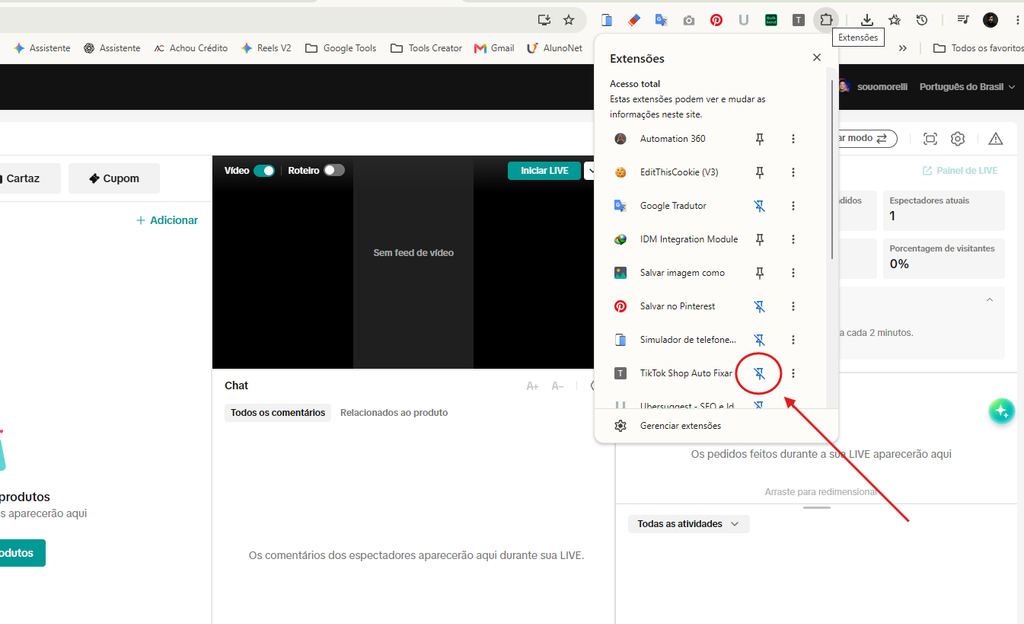Unpin the Simulador de telefone extension
The width and height of the screenshot is (1024, 624).
pos(760,339)
